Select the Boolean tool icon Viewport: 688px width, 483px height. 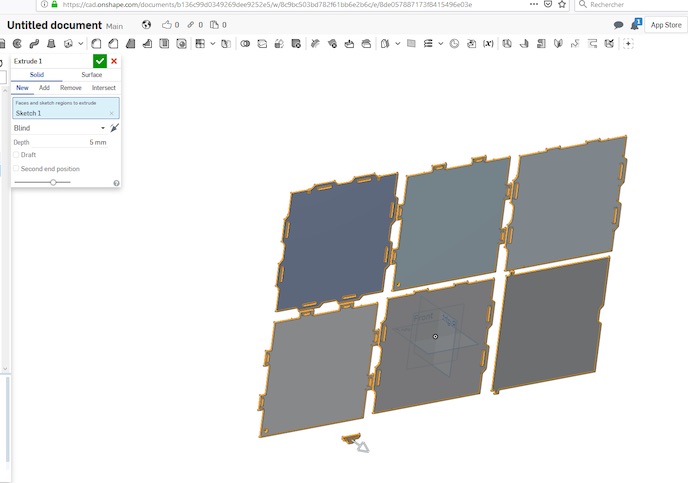pos(245,43)
